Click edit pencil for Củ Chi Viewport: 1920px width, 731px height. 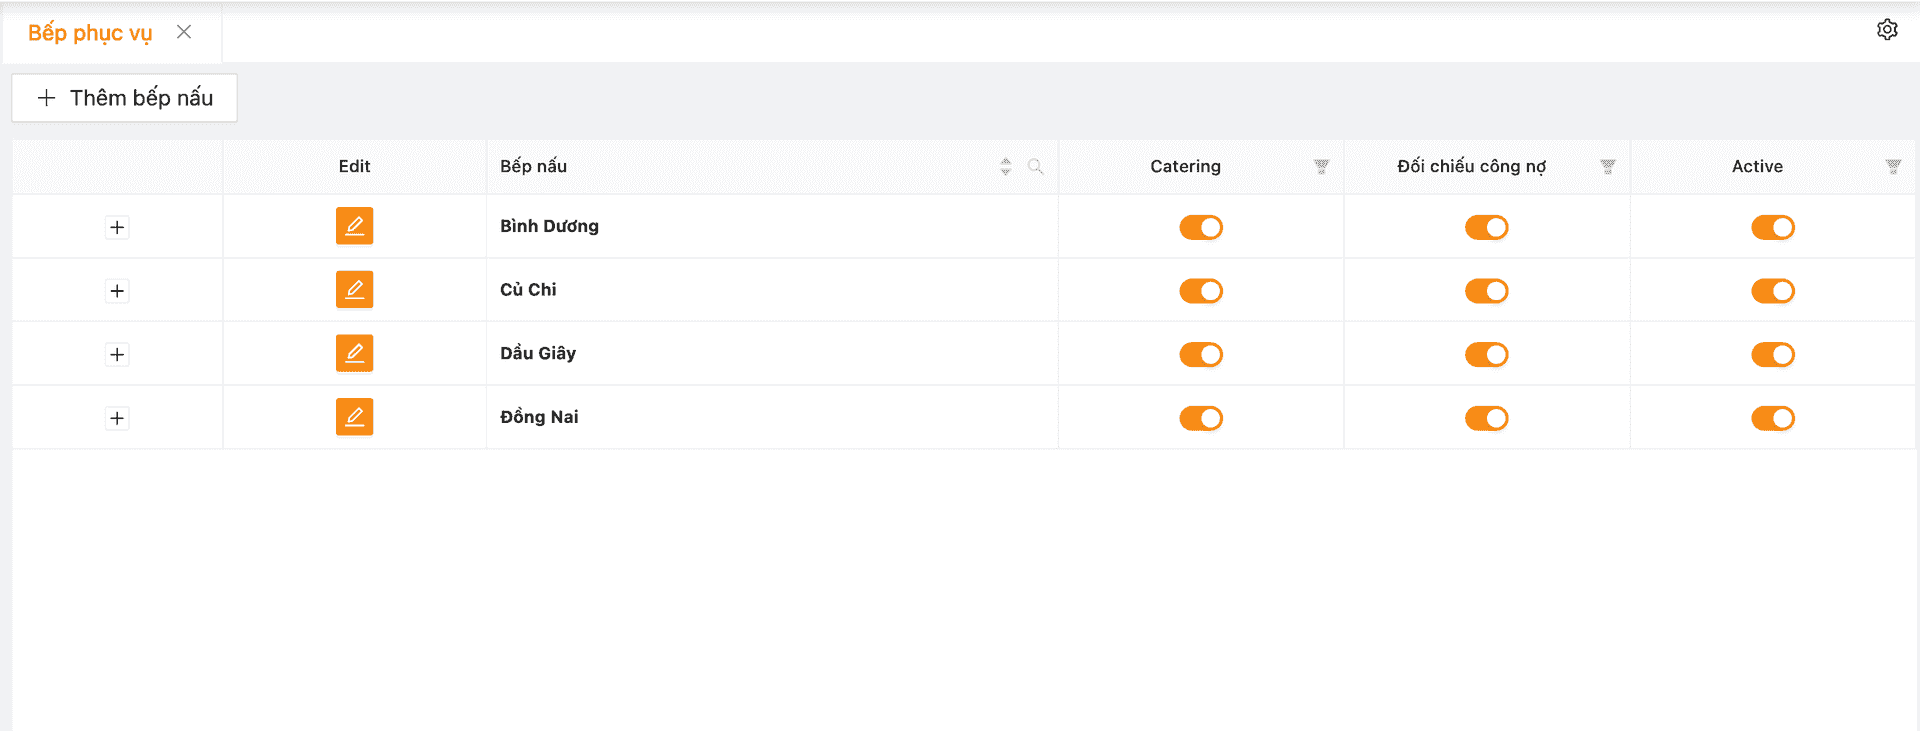354,290
